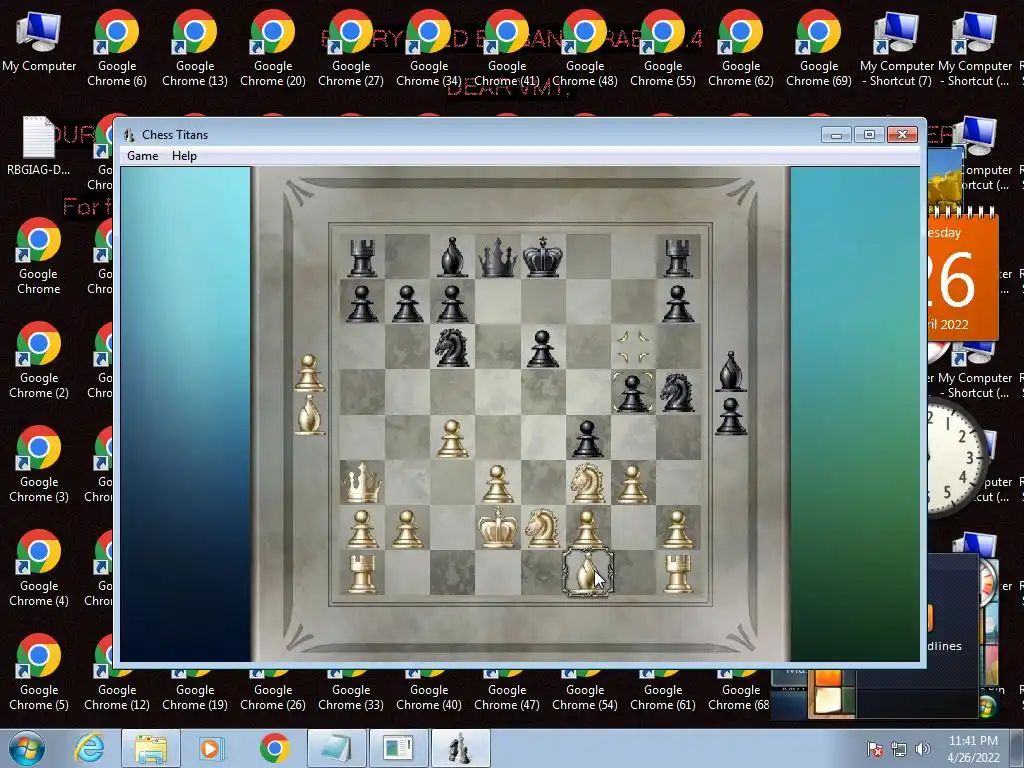Select Google Chrome (33) desktop shortcut

(351, 697)
